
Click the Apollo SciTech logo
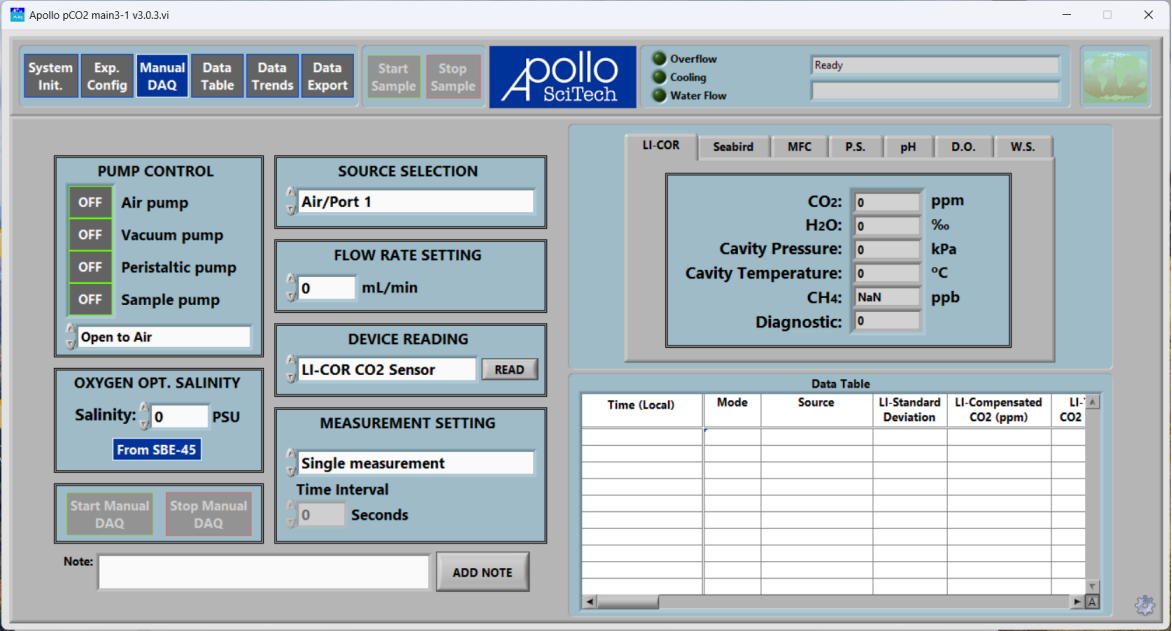point(562,77)
